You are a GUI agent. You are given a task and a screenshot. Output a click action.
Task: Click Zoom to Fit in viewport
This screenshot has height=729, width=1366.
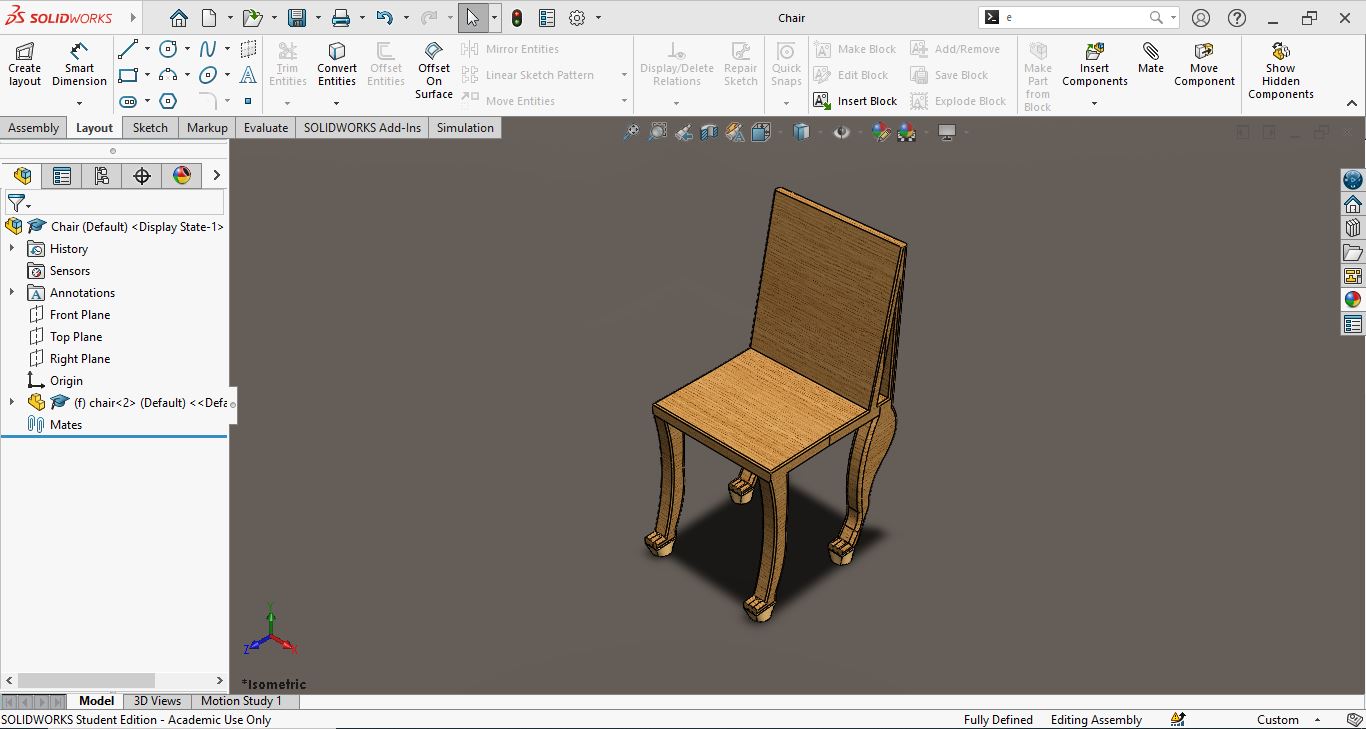click(631, 132)
